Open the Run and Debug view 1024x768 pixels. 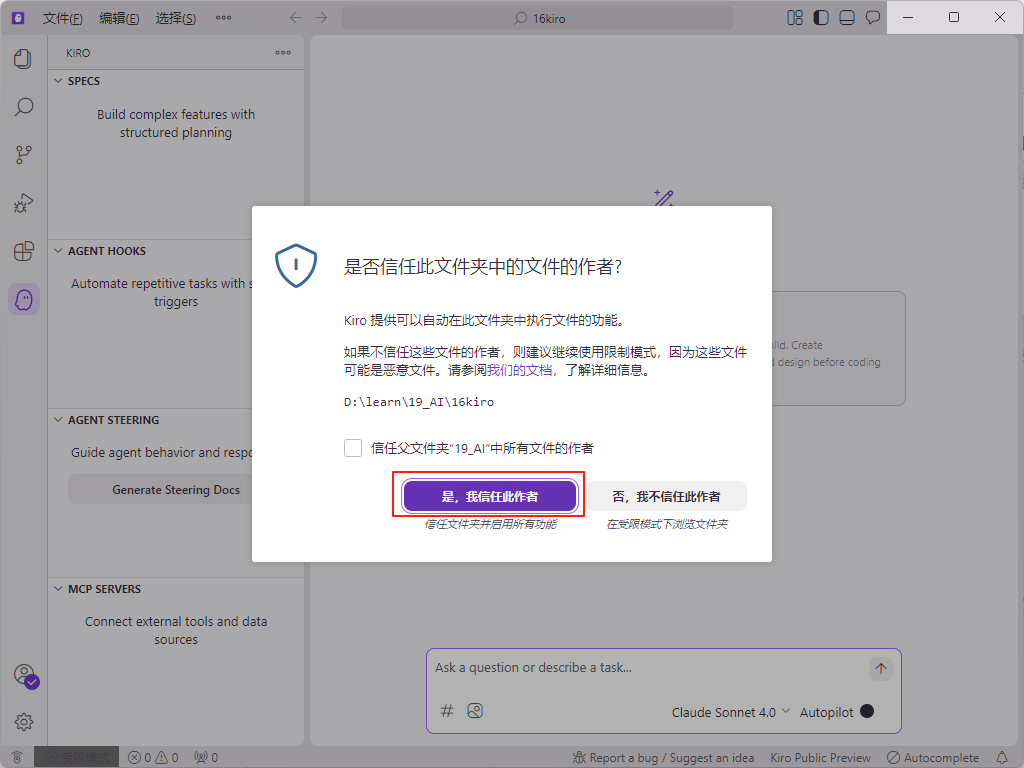23,203
